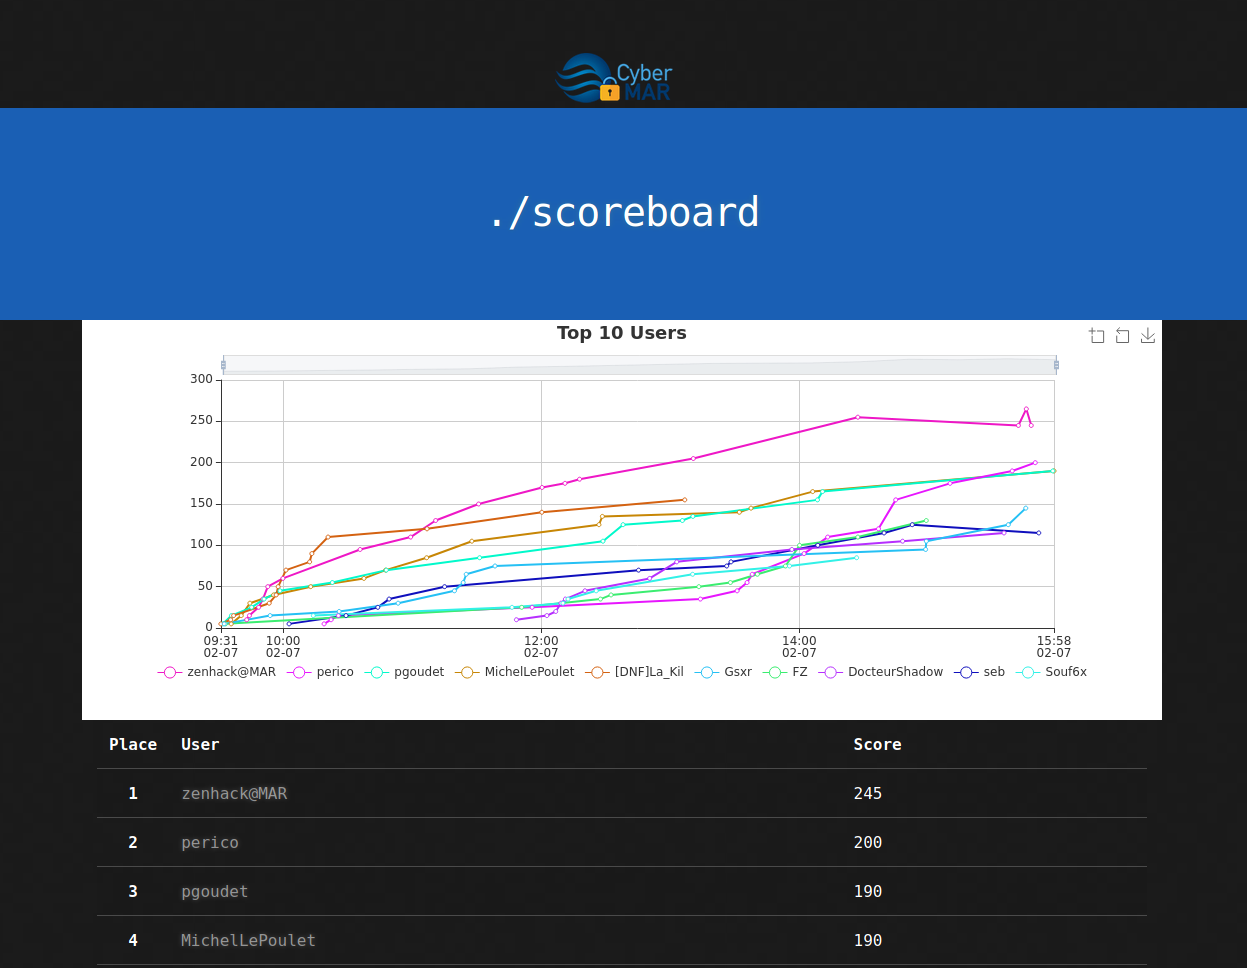Click the left handle of zoom slider

coord(223,365)
